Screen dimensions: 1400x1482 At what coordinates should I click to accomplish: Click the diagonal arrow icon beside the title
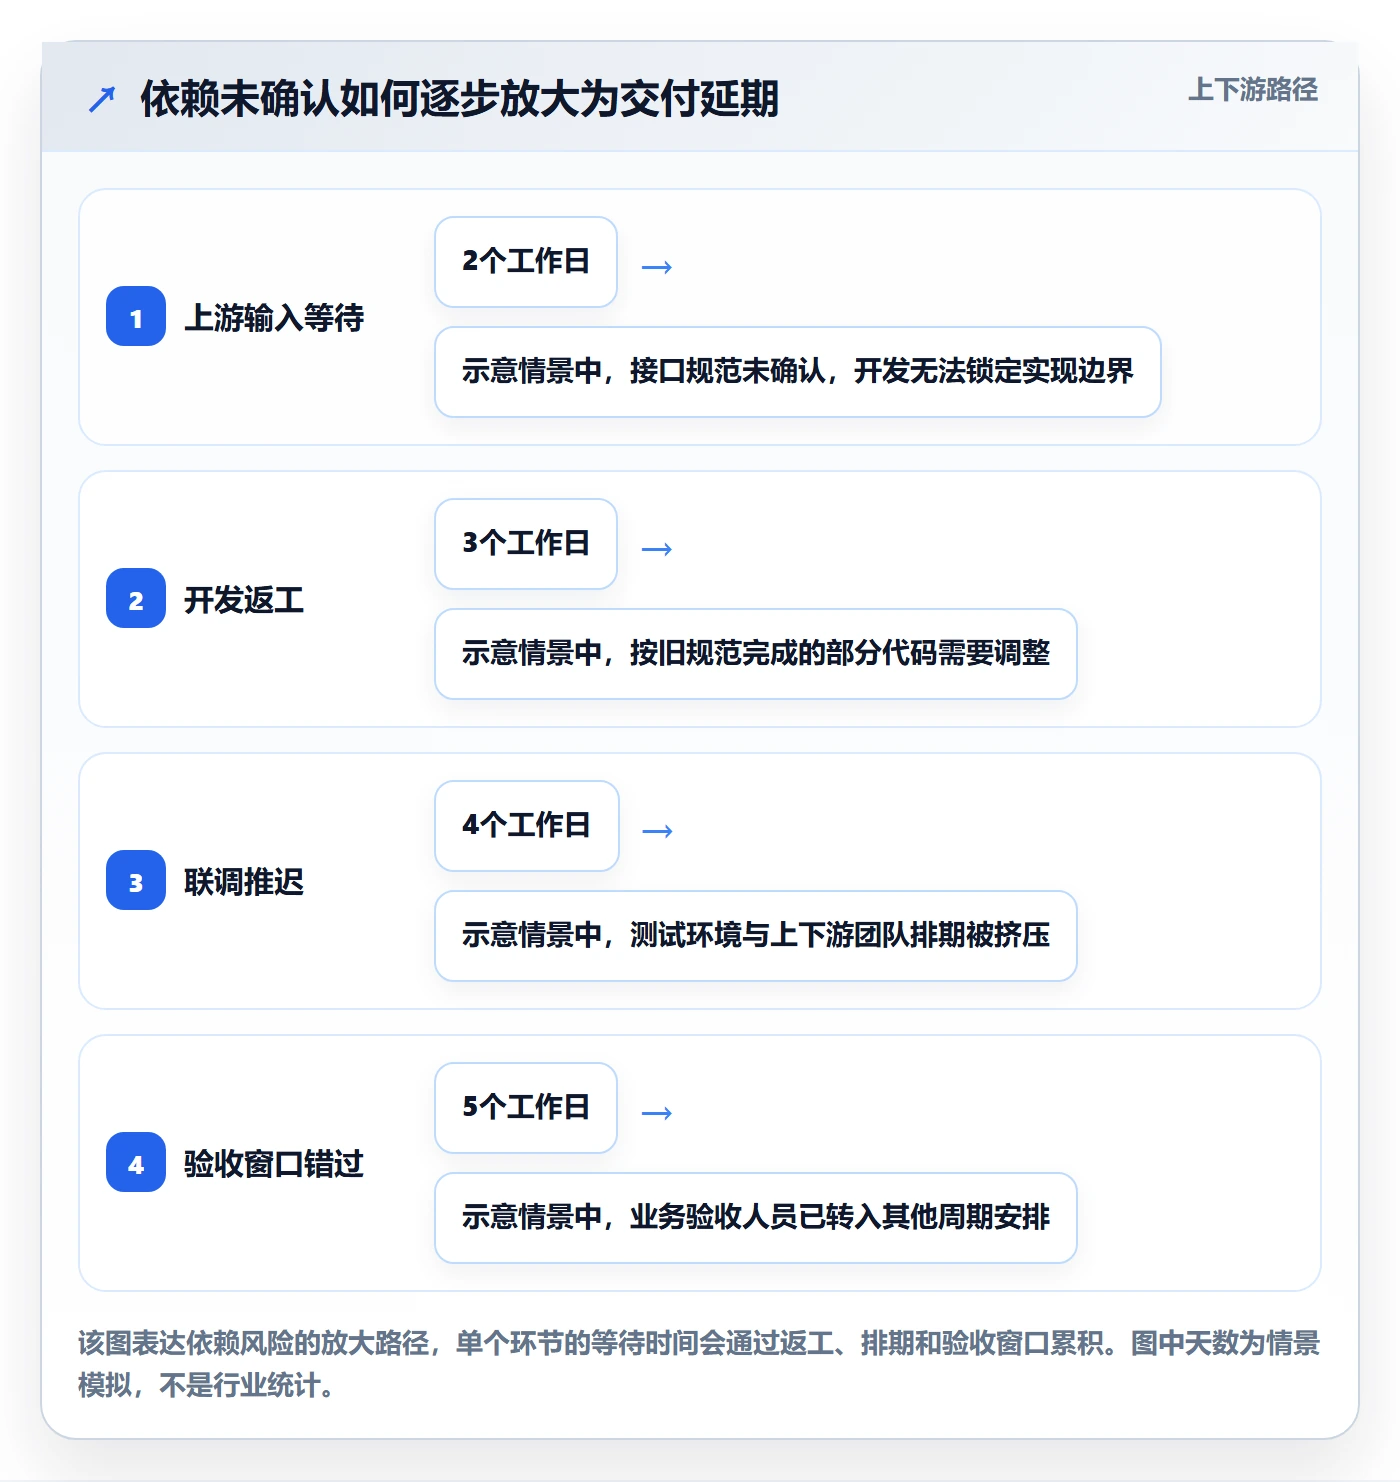click(102, 99)
